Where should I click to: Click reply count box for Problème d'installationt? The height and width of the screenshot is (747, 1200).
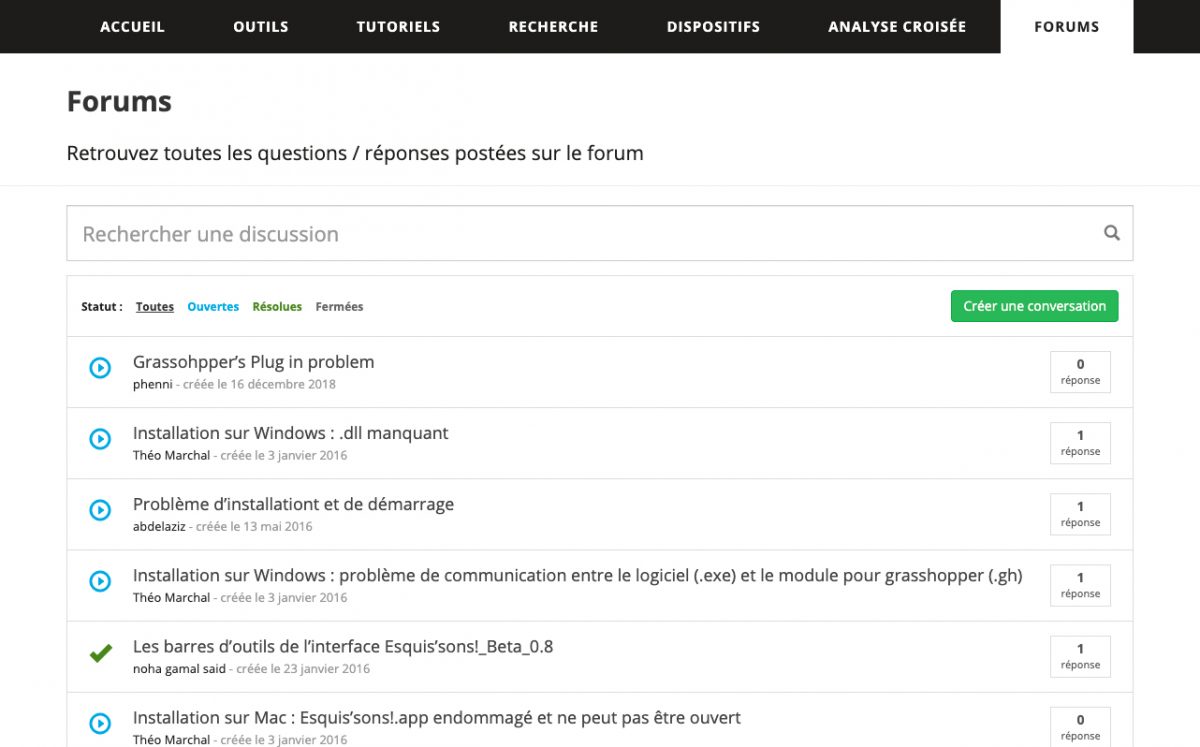[1080, 514]
